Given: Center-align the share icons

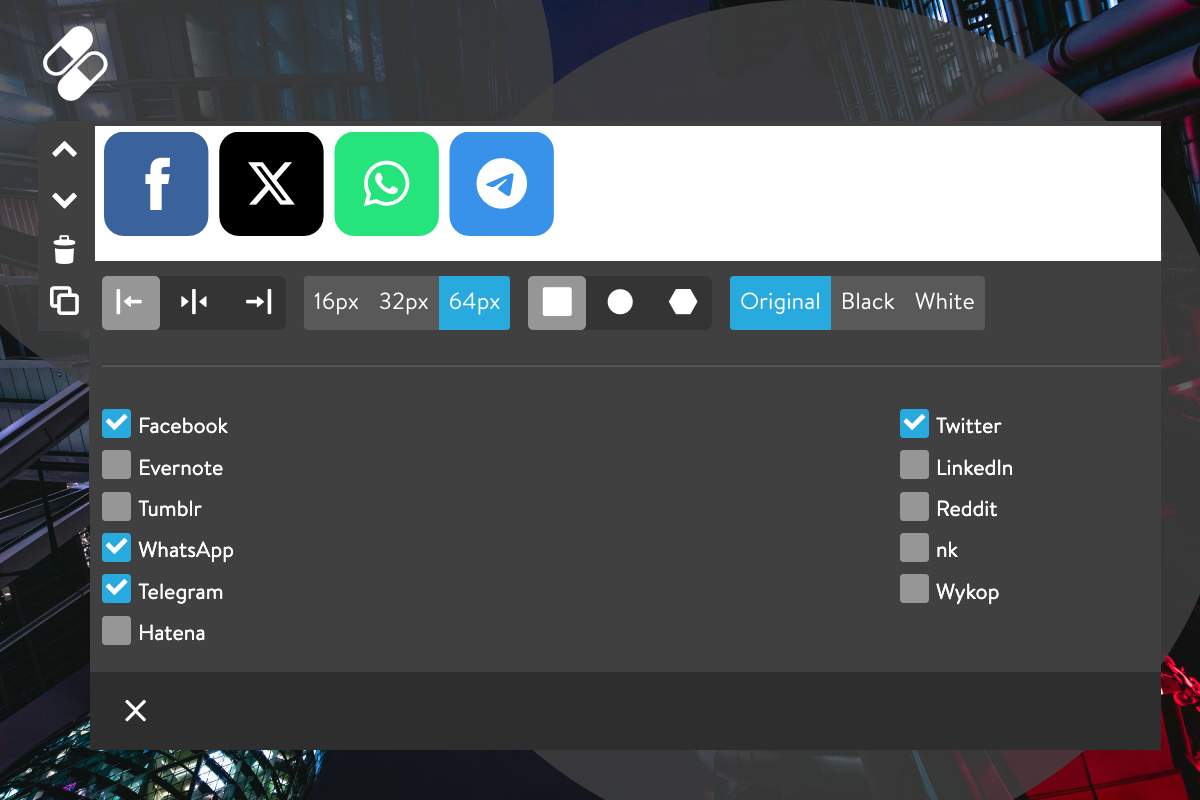Looking at the screenshot, I should tap(194, 303).
